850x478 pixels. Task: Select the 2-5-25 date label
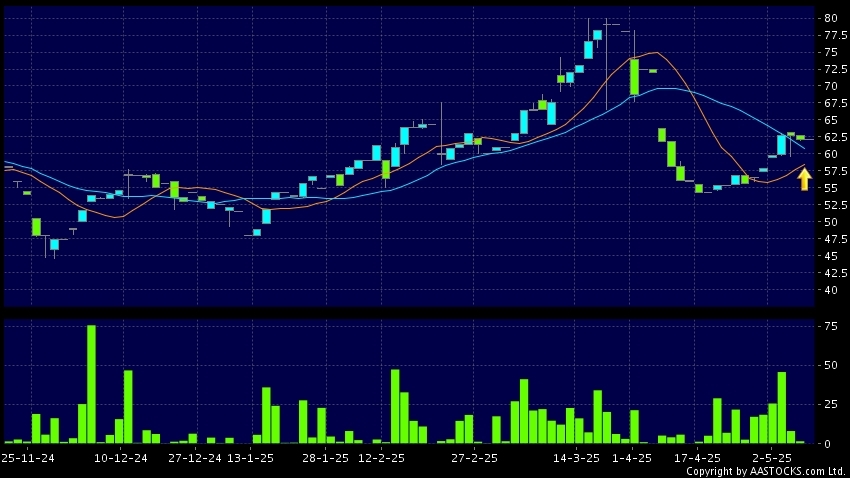coord(772,458)
